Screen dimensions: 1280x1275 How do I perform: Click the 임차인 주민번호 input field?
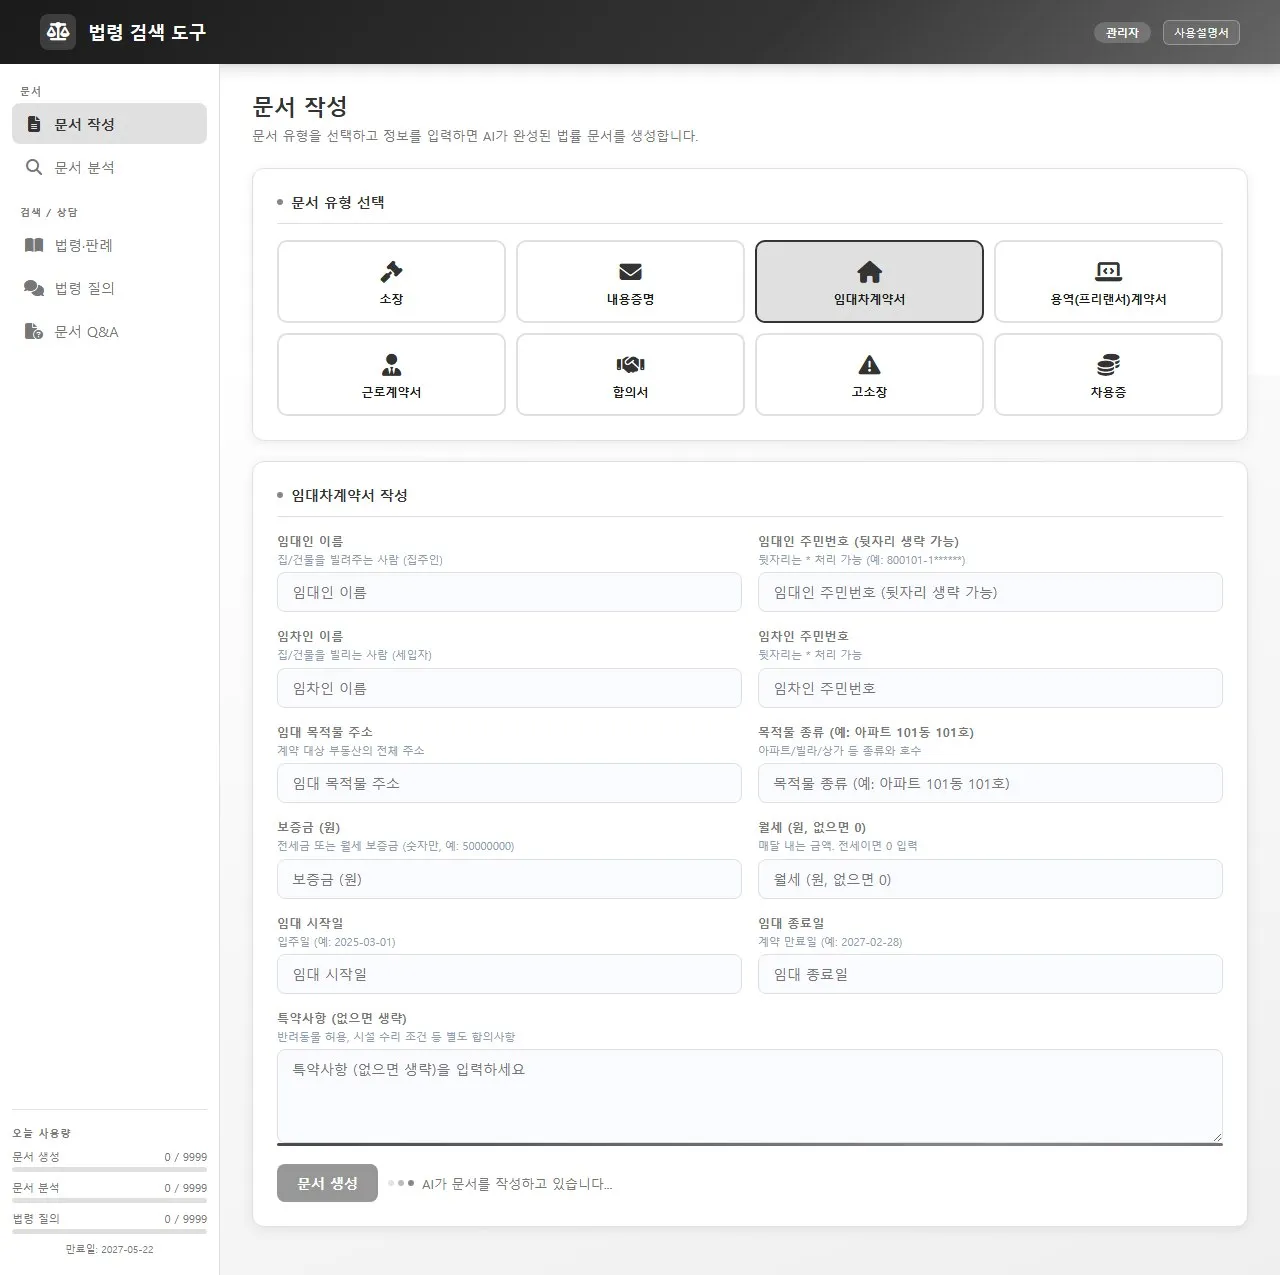990,688
